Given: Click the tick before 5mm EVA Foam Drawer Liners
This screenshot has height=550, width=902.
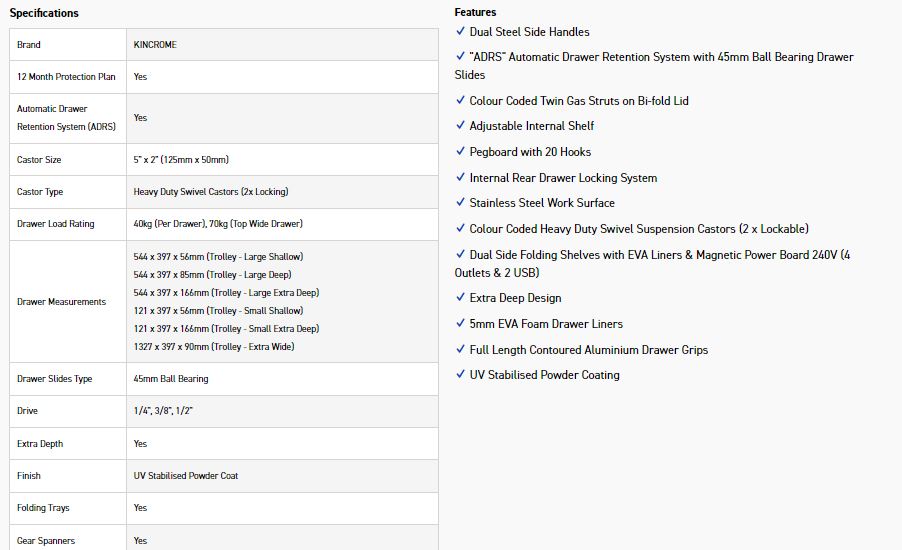Looking at the screenshot, I should pyautogui.click(x=460, y=324).
